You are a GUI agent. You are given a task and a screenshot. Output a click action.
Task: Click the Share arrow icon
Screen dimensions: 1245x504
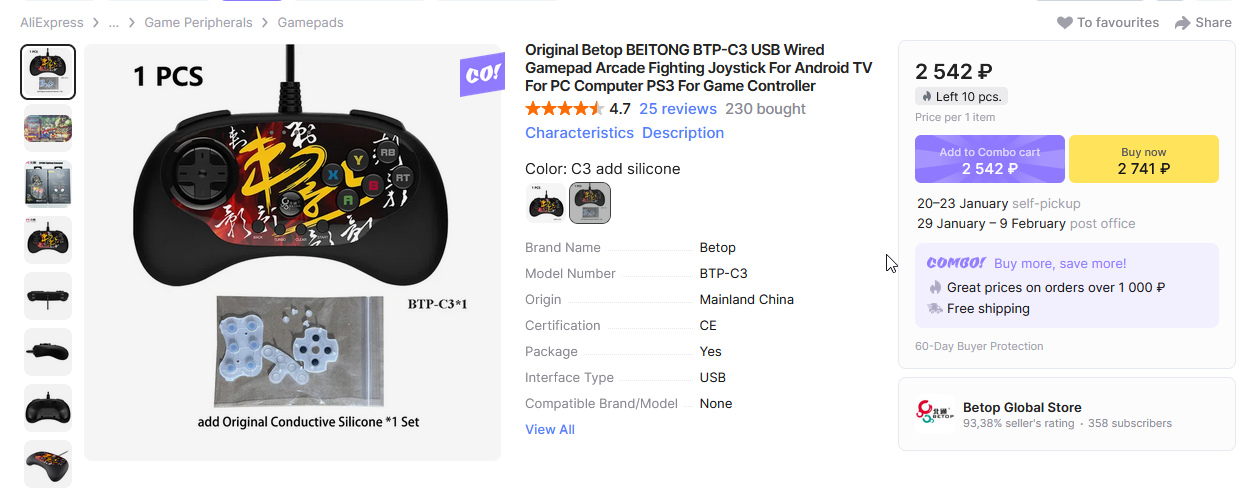pyautogui.click(x=1183, y=23)
